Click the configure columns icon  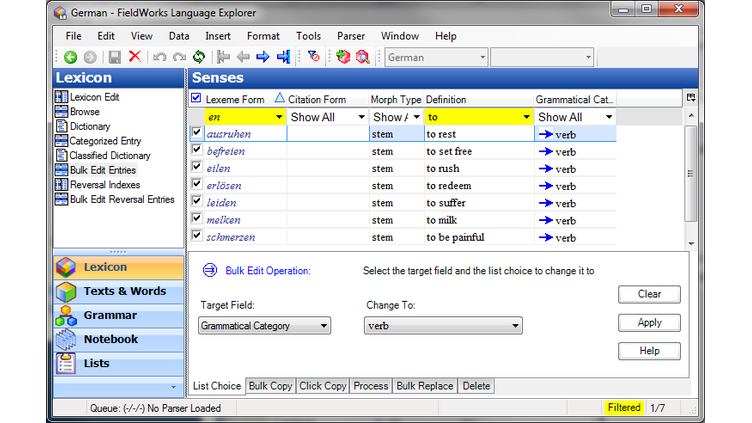691,97
